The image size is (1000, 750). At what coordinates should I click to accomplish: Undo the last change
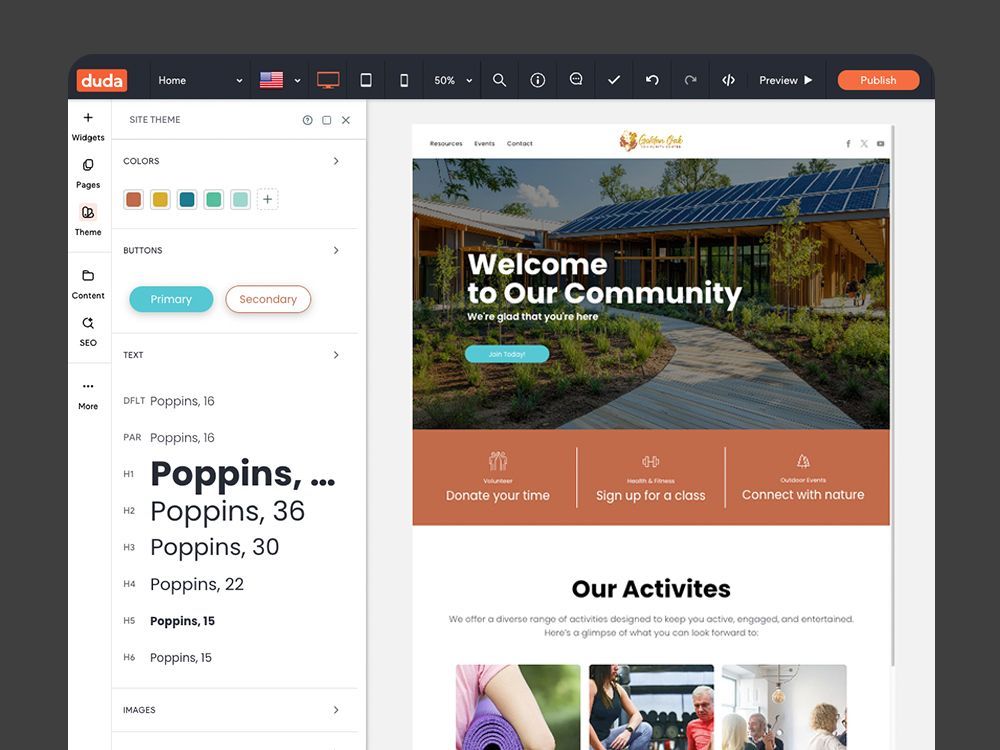(x=652, y=80)
